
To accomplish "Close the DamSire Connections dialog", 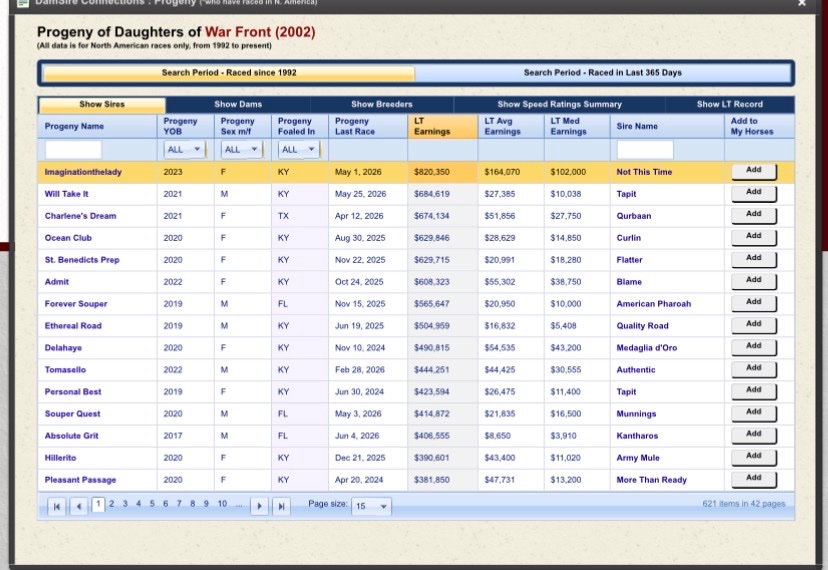I will (x=802, y=3).
